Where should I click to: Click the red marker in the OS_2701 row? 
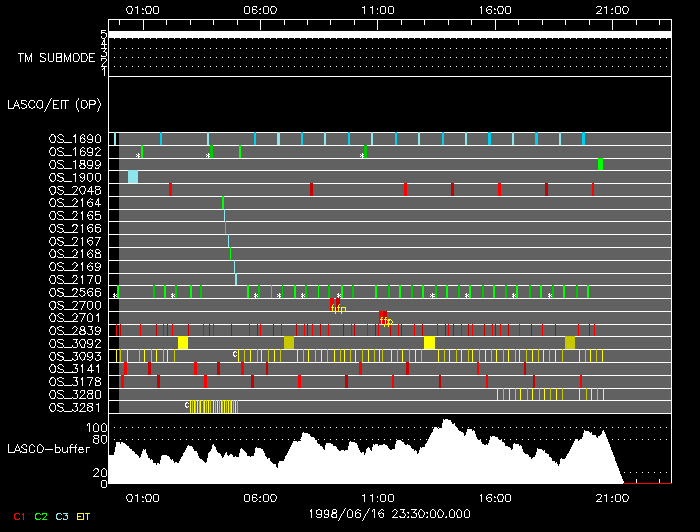[x=383, y=316]
